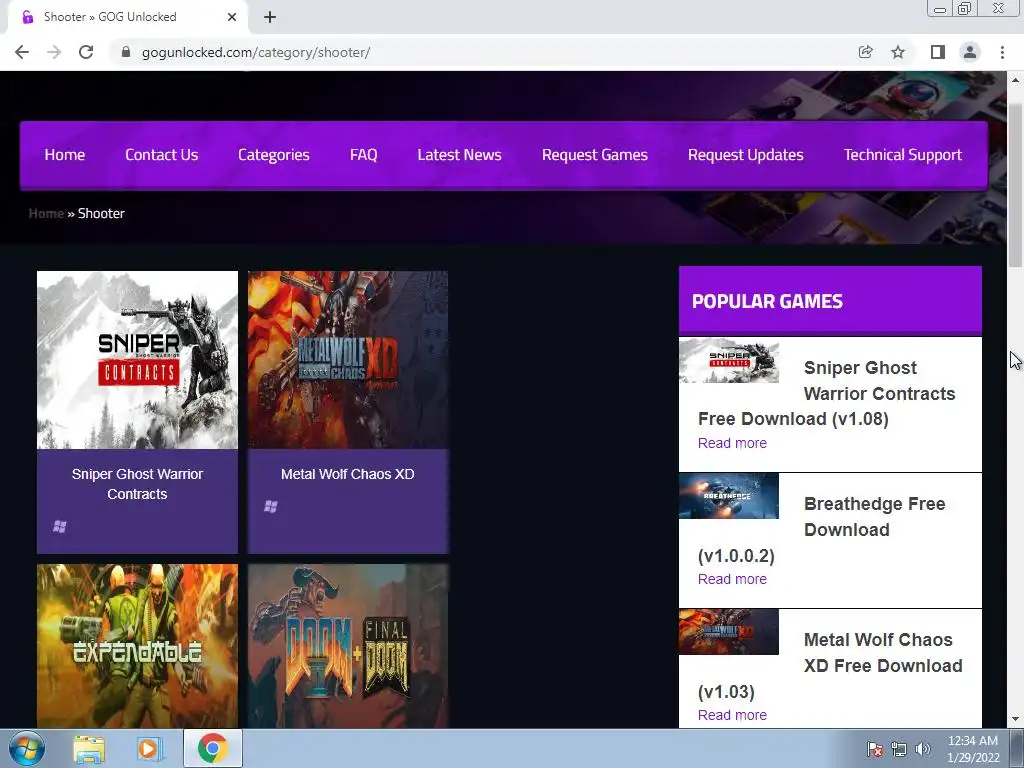Click the Windows icon under Sniper Ghost Warrior Contracts
The width and height of the screenshot is (1024, 768).
59,526
